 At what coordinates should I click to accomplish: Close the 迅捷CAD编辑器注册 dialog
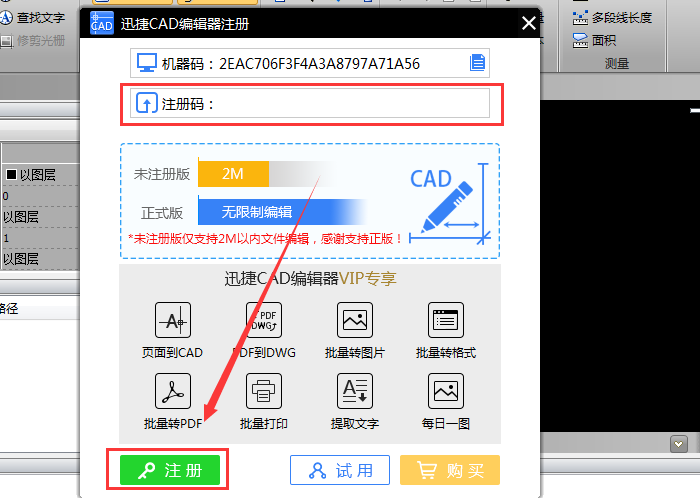coord(529,23)
